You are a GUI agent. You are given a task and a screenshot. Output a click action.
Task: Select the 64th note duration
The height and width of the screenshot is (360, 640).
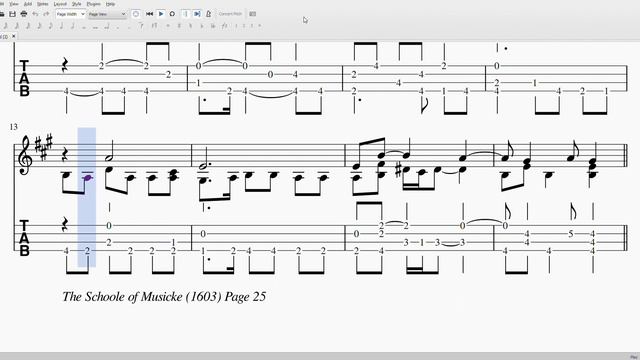[17, 26]
